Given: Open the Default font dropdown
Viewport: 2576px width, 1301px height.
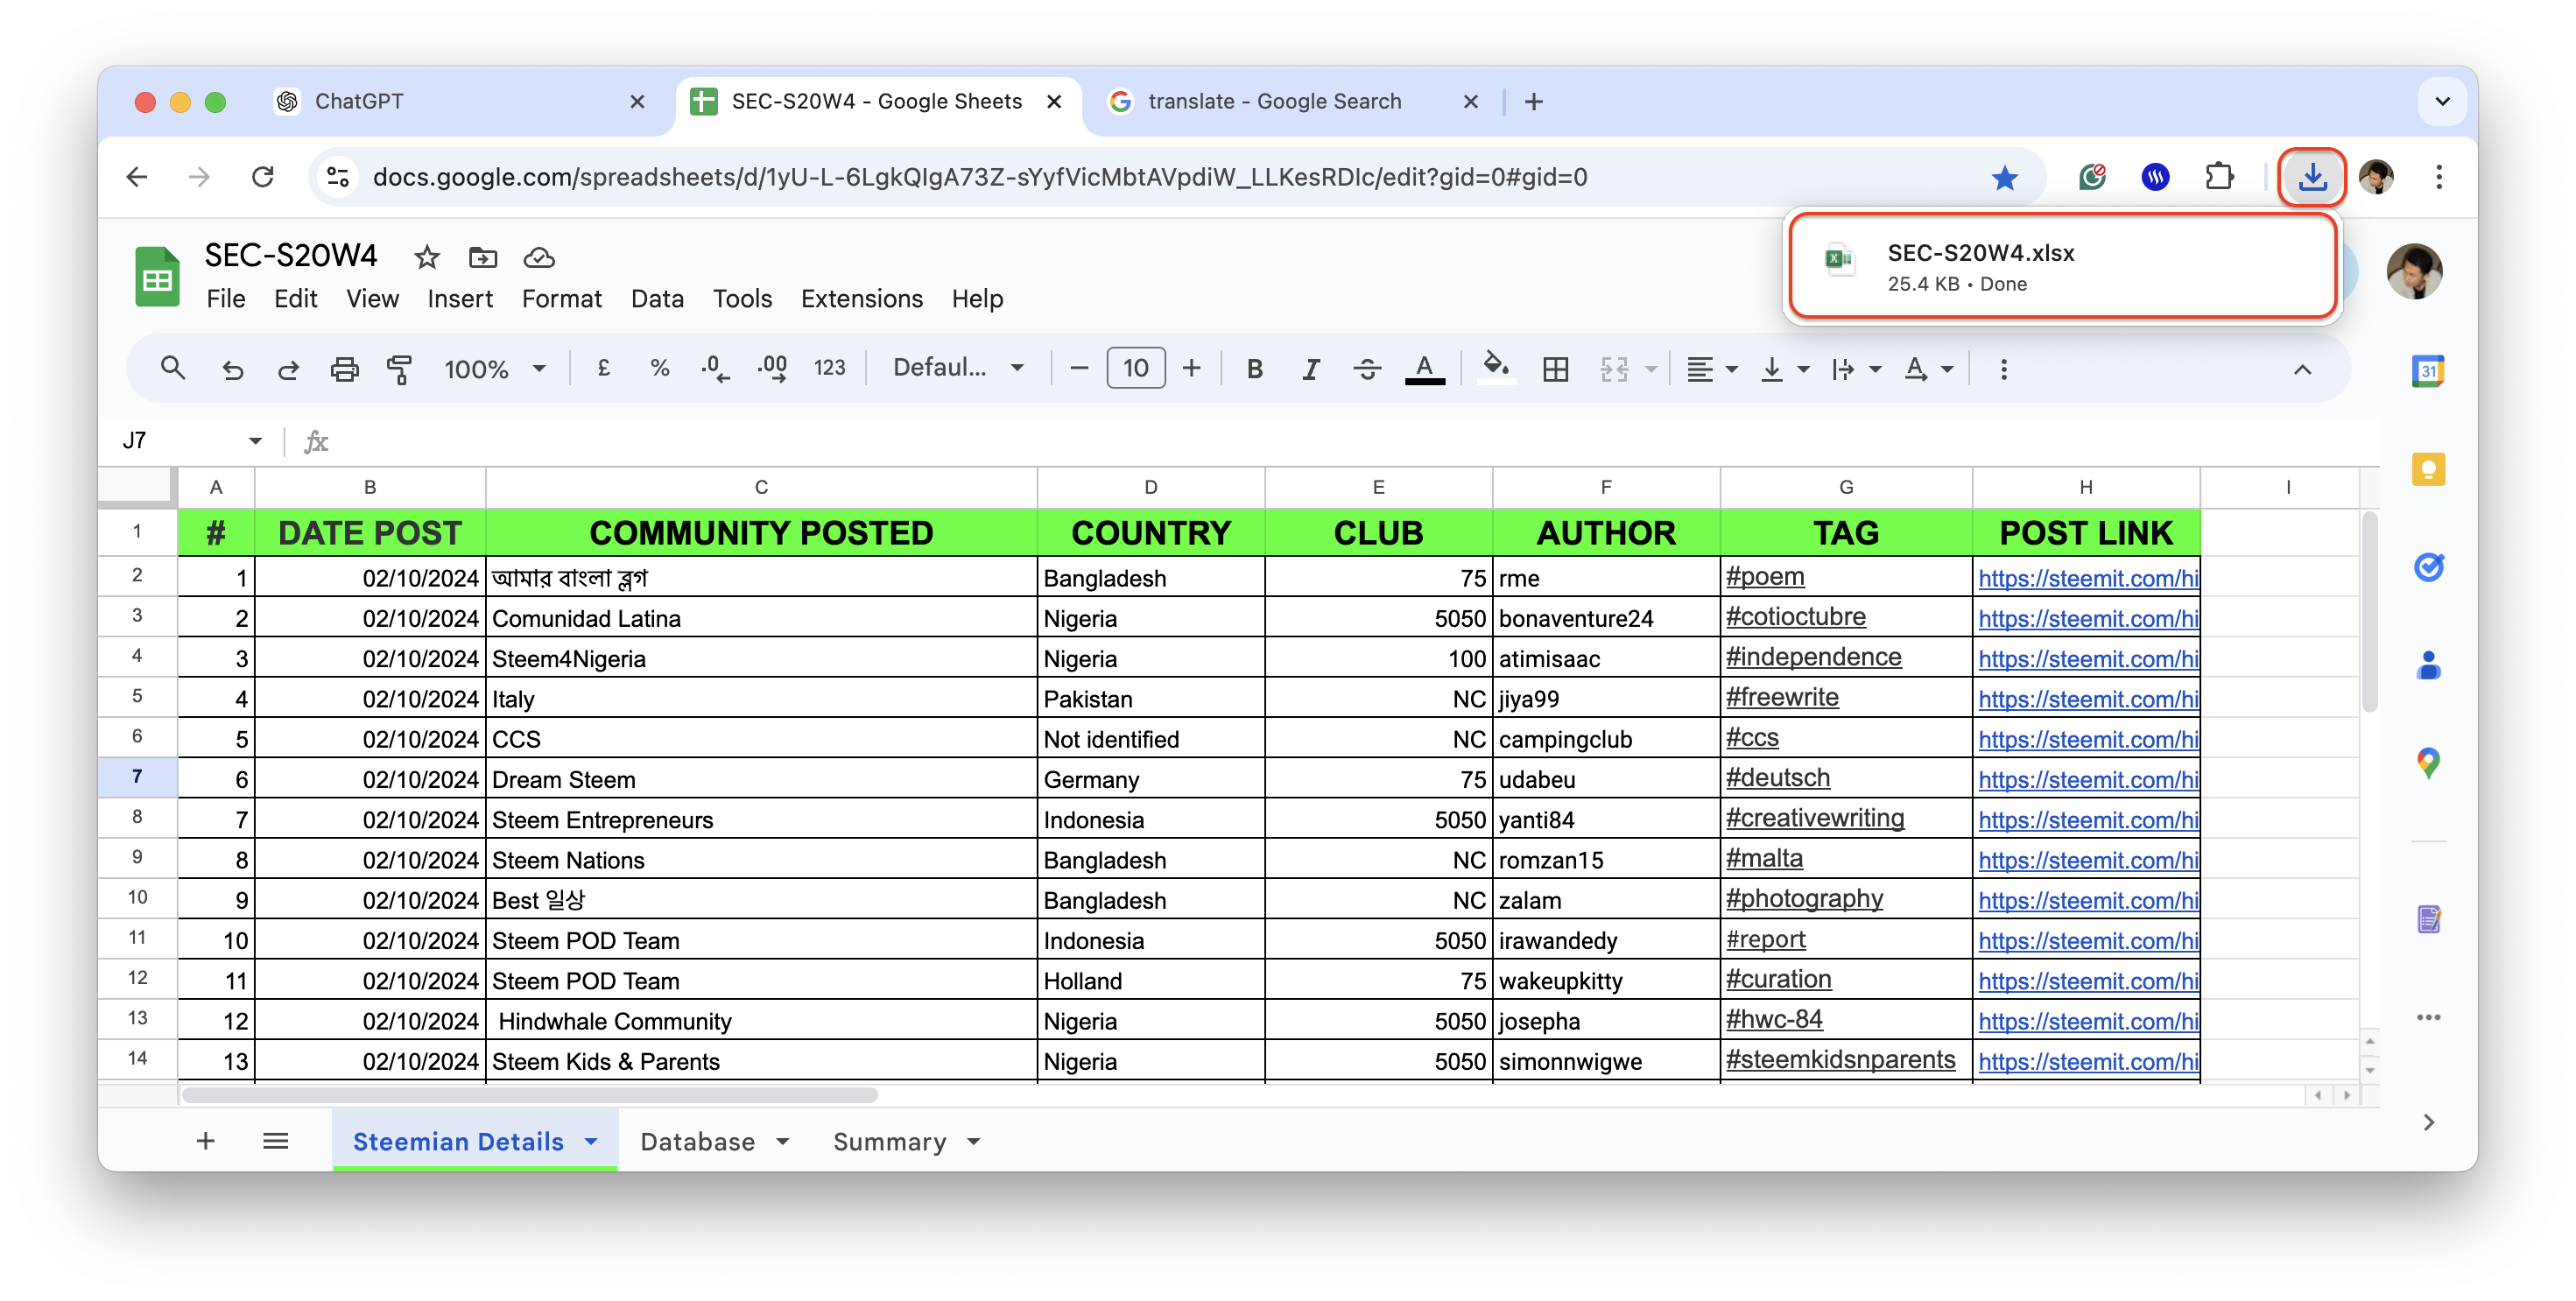Looking at the screenshot, I should tap(957, 367).
